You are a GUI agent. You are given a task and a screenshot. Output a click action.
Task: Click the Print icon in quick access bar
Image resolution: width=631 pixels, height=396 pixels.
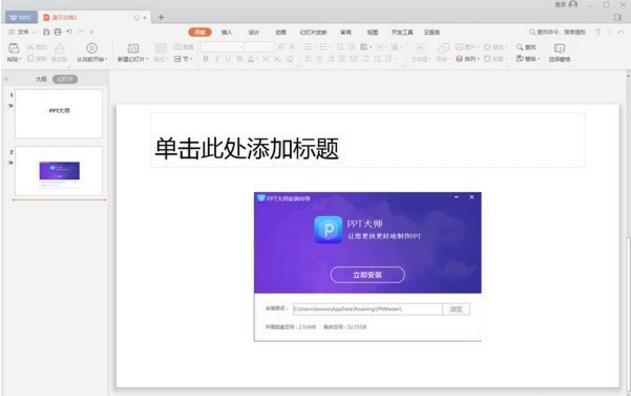tap(58, 32)
